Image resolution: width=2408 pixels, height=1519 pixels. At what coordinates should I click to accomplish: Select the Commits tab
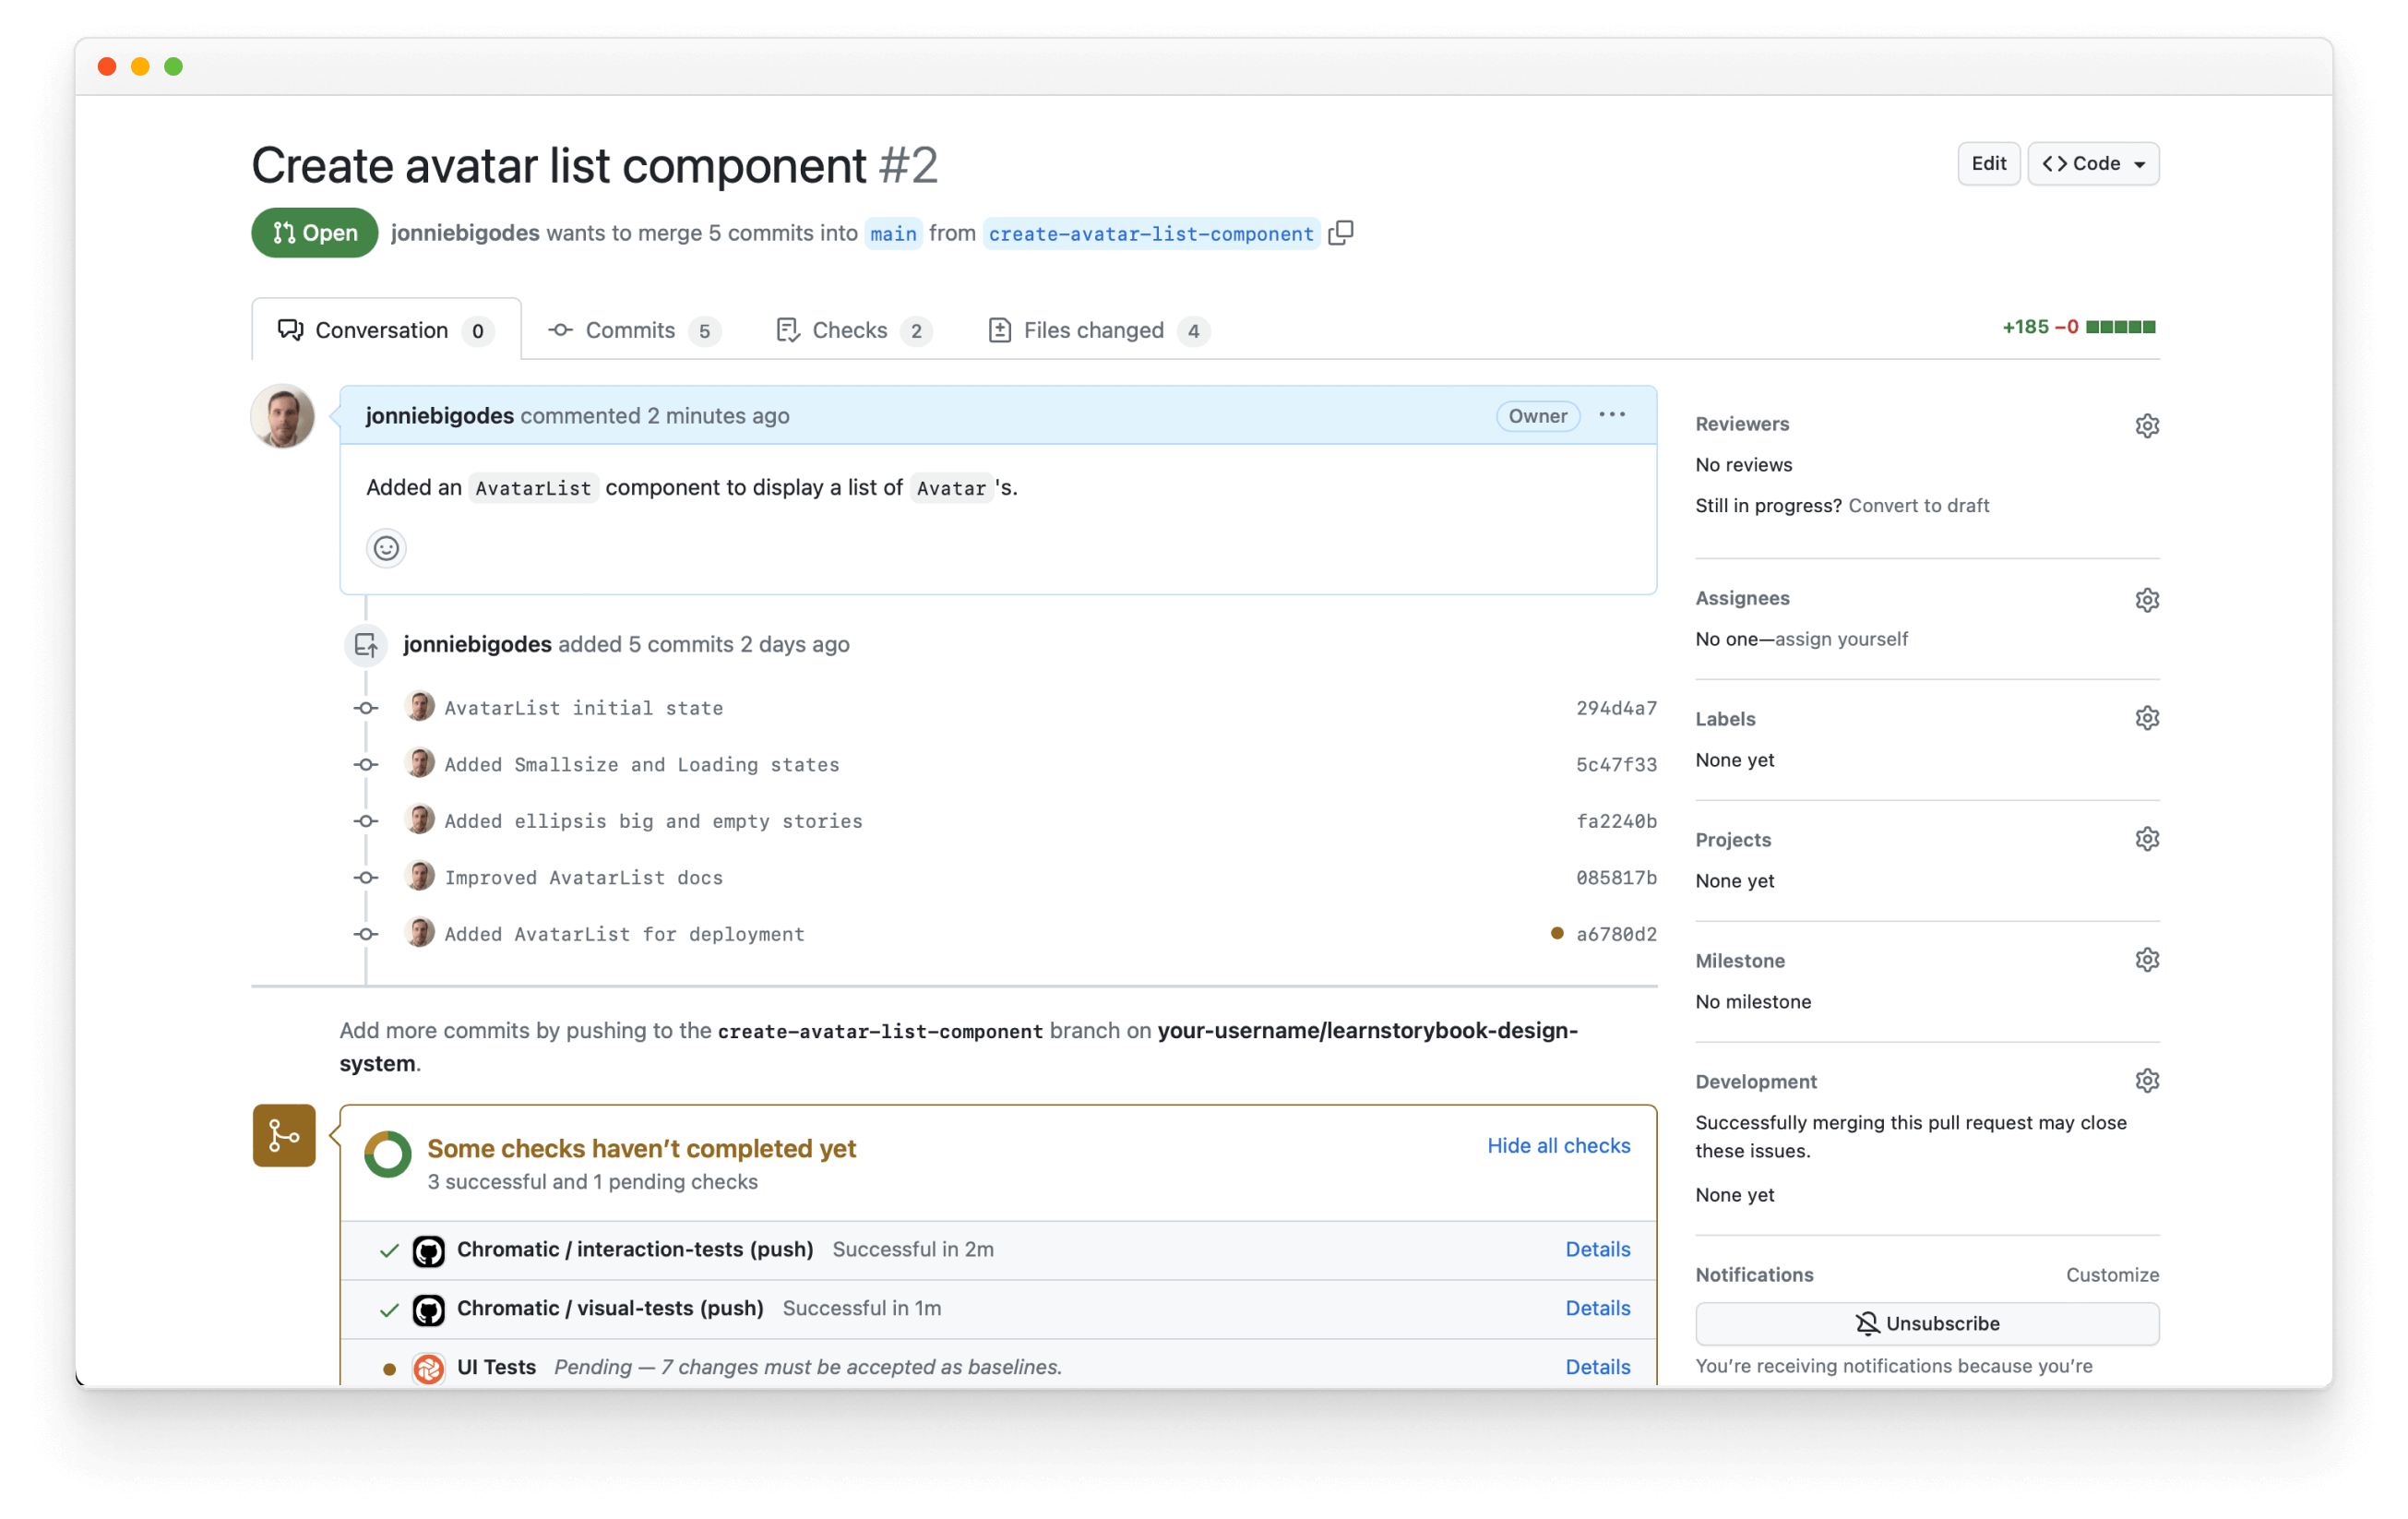pos(631,329)
